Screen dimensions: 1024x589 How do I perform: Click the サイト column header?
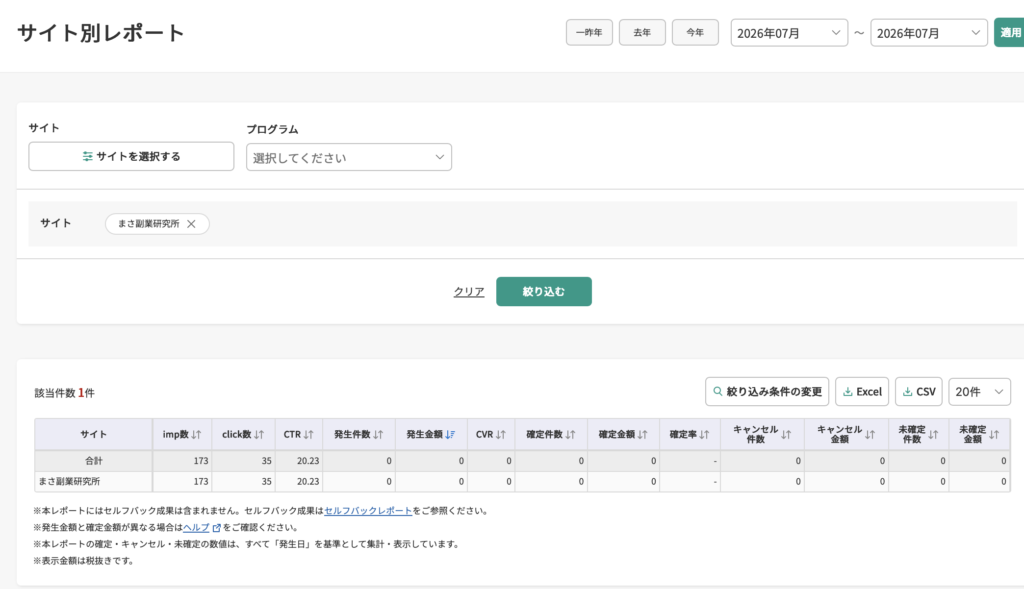pos(93,434)
